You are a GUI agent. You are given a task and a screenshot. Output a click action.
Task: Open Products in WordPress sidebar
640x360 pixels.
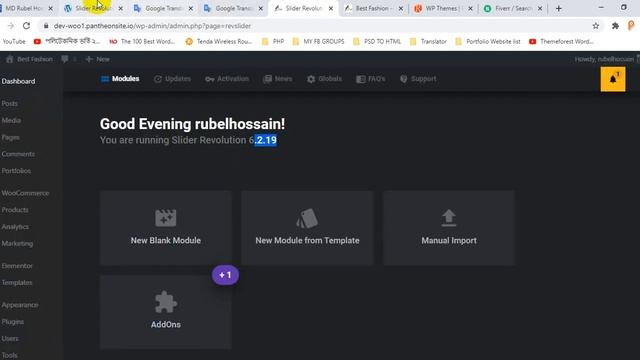click(x=15, y=210)
